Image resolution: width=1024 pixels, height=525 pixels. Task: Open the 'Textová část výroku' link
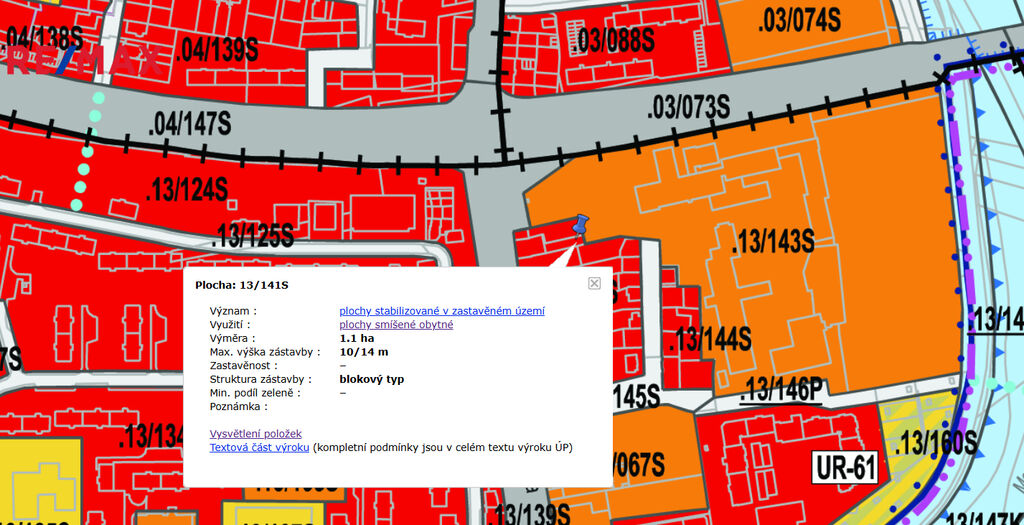click(259, 447)
